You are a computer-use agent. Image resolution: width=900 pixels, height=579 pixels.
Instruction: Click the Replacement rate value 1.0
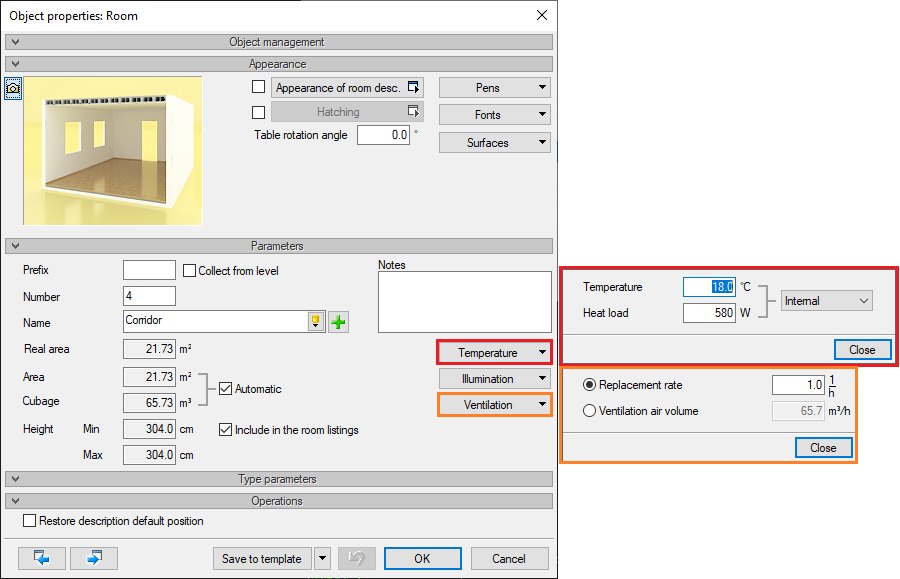click(x=798, y=385)
